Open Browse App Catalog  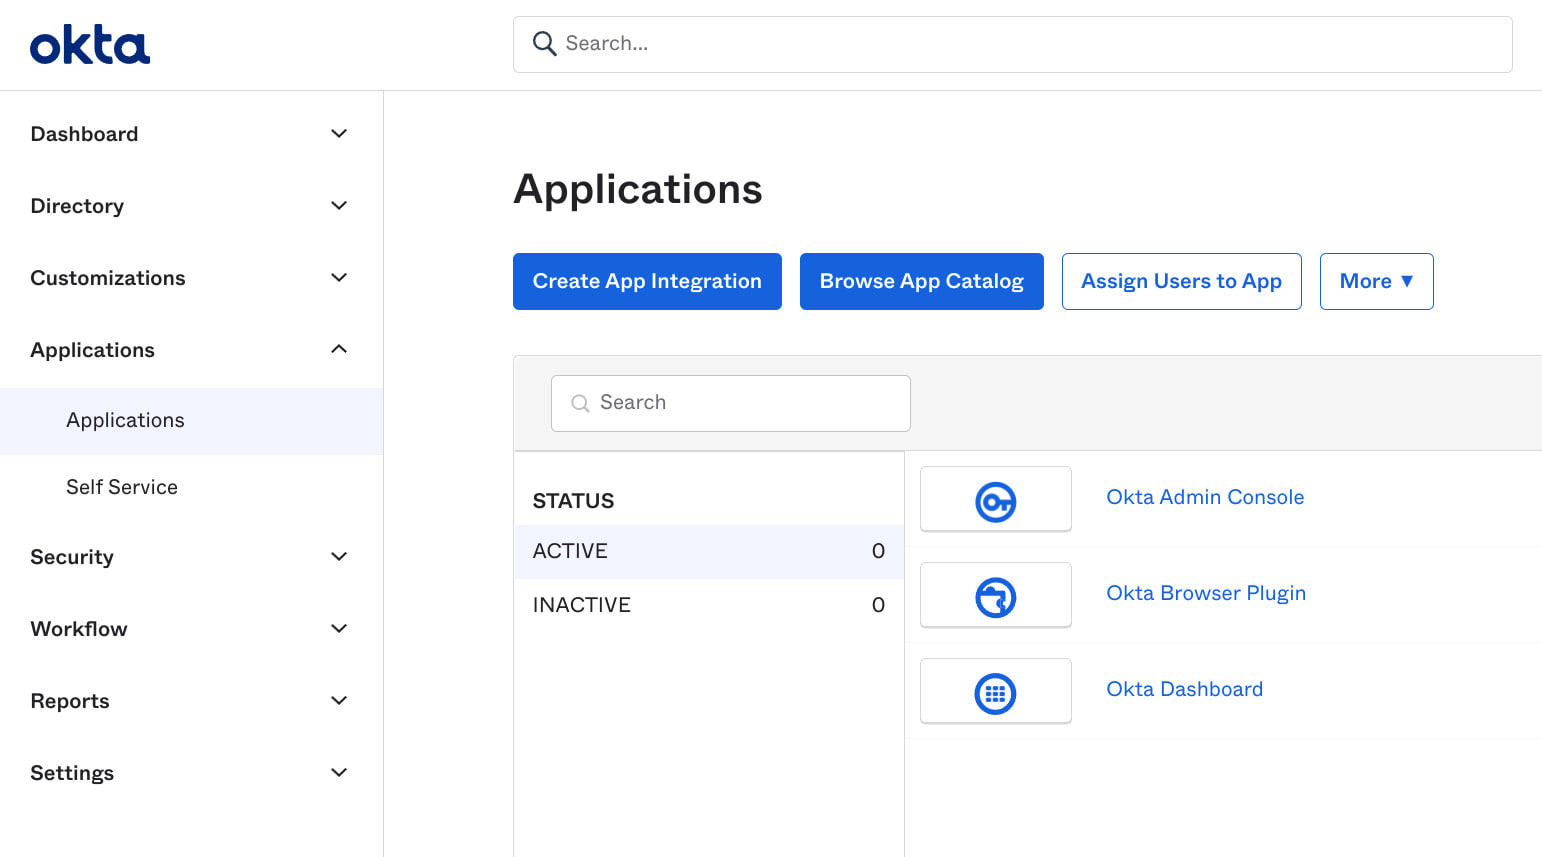921,281
